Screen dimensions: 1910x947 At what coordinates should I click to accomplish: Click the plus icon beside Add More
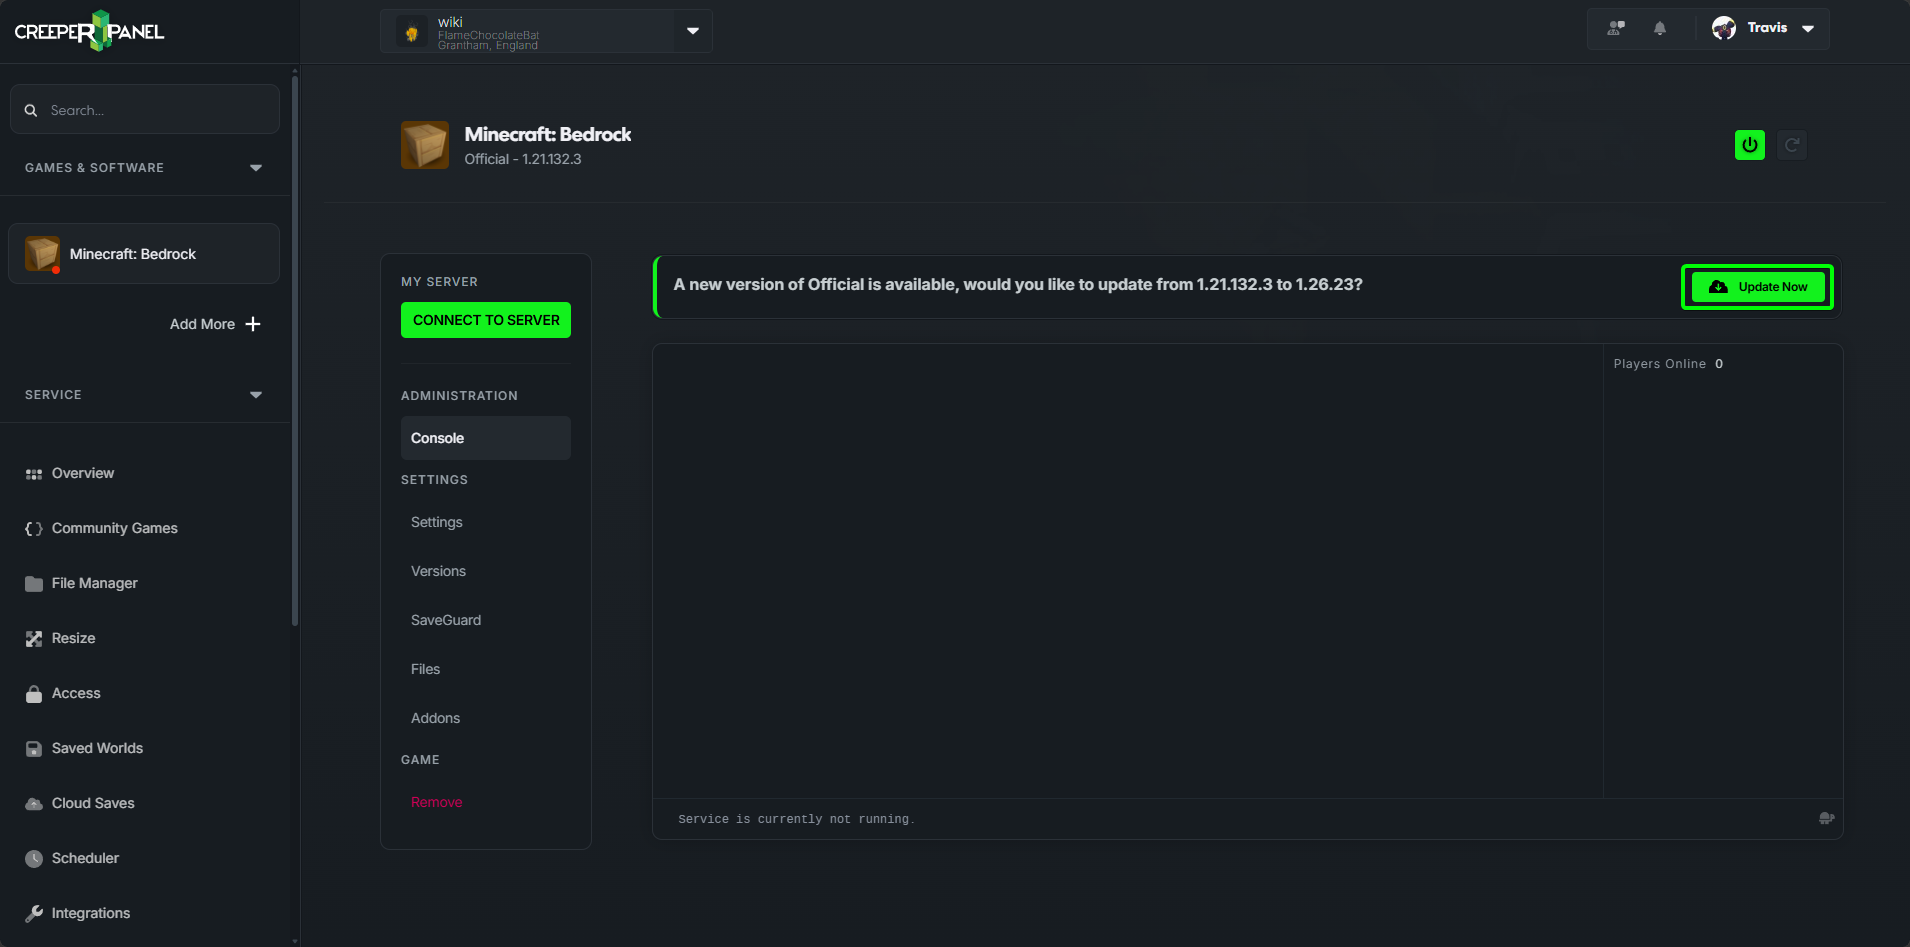253,324
